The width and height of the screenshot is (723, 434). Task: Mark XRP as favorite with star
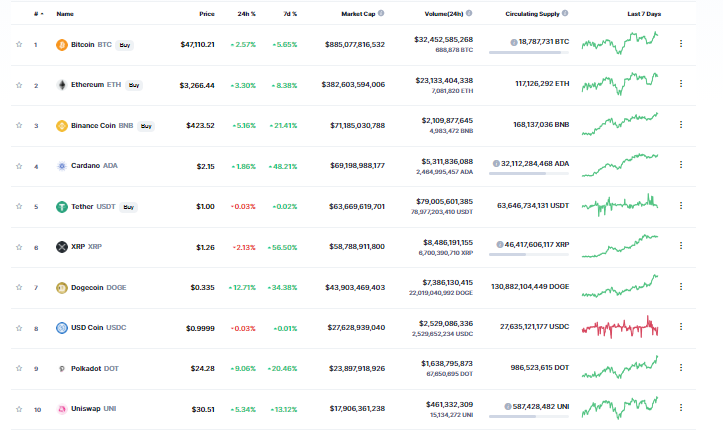(19, 247)
